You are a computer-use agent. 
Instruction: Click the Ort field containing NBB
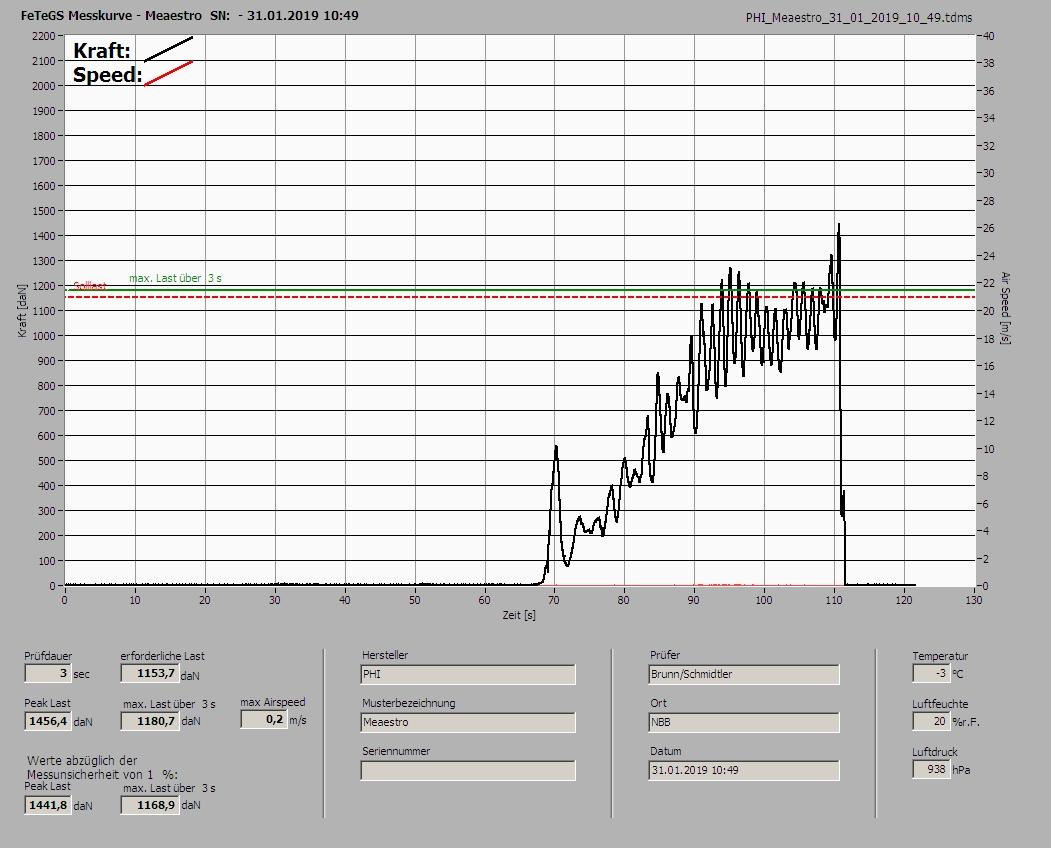click(744, 723)
